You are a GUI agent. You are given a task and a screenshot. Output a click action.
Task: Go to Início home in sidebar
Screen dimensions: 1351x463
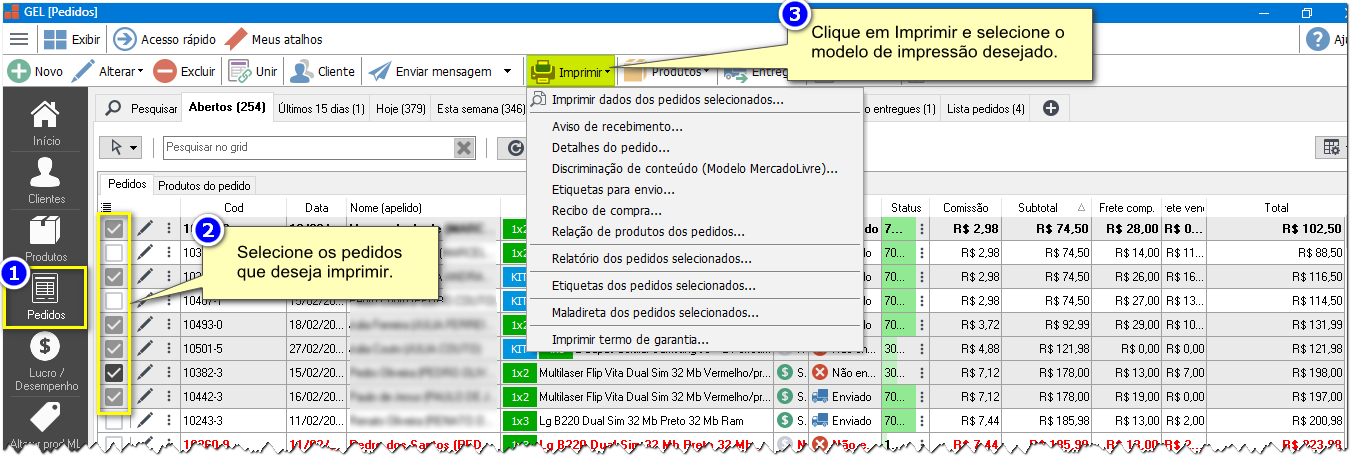[46, 121]
